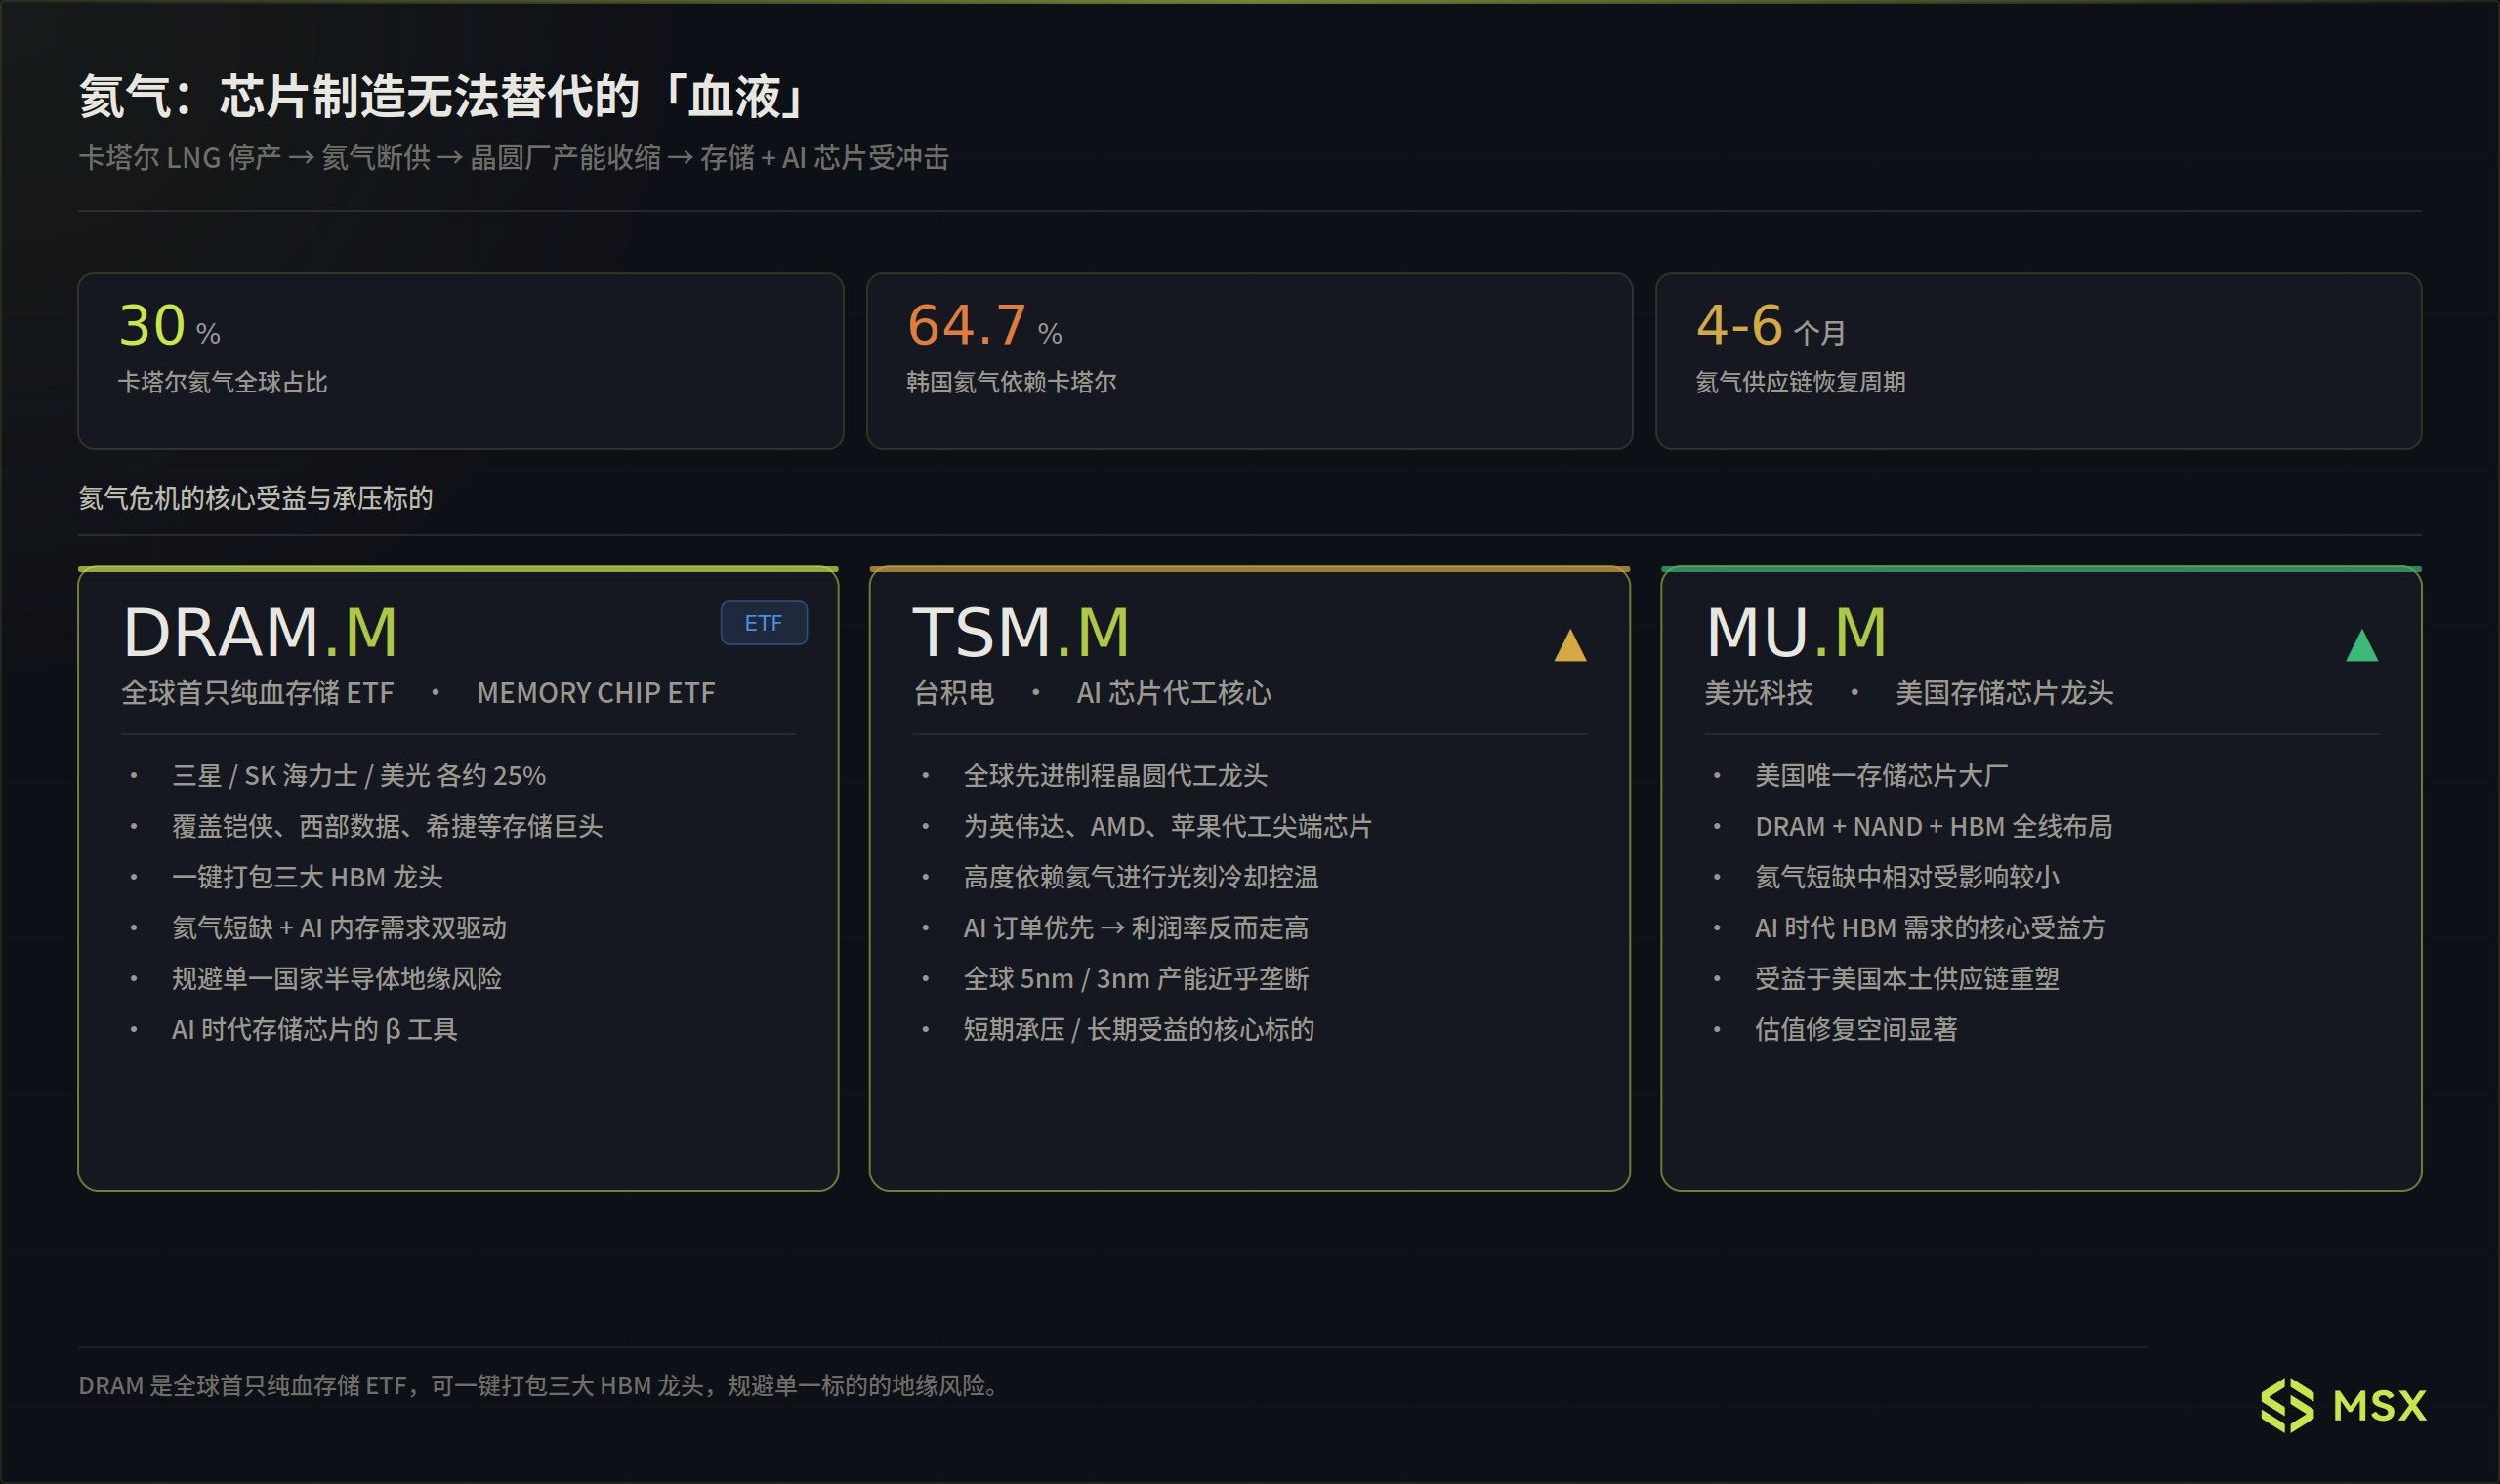Viewport: 2500px width, 1484px height.
Task: Select the TSM.M ticker title
Action: click(x=1020, y=633)
